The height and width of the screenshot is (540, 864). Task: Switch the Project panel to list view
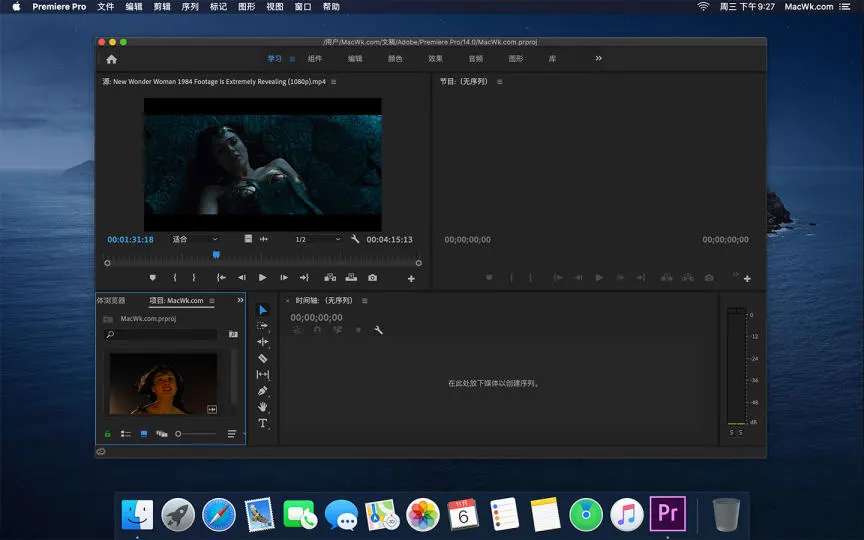(x=126, y=434)
